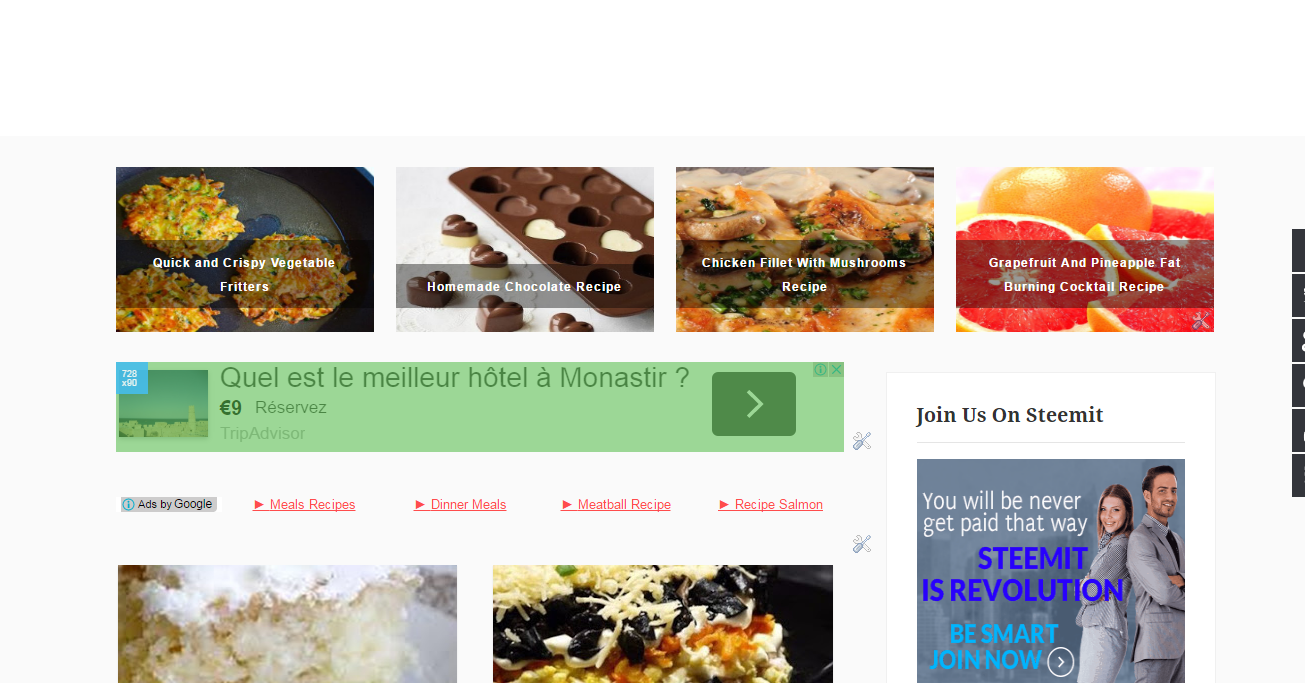Open the ad info icon on TripAdvisor banner
1305x683 pixels.
[x=820, y=369]
